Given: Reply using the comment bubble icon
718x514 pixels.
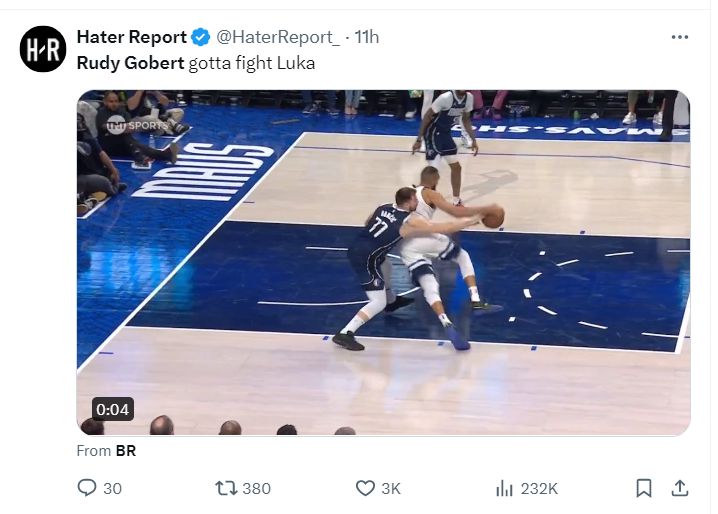Looking at the screenshot, I should (87, 488).
